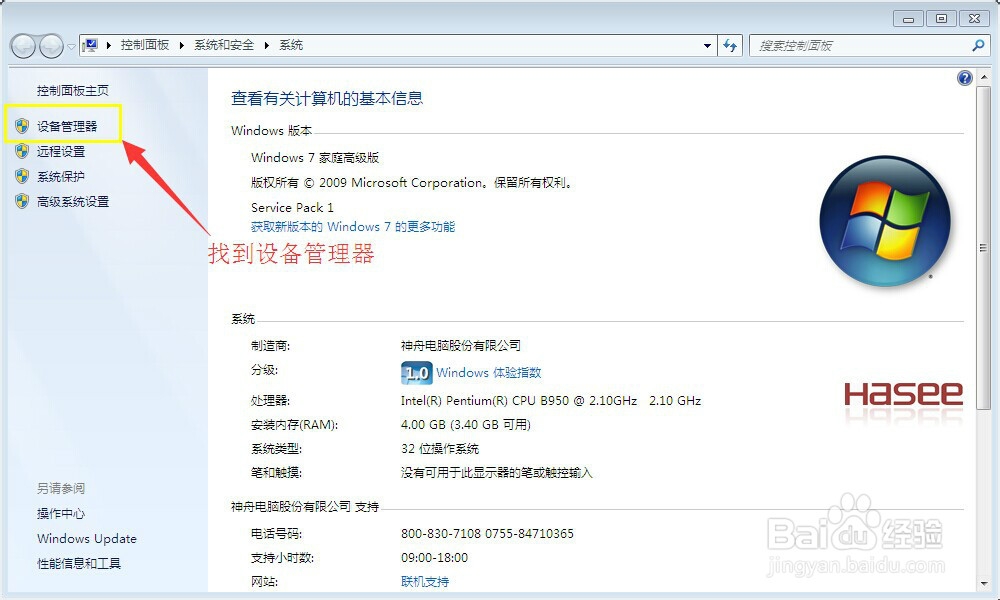Maximize the System window
Image resolution: width=1000 pixels, height=600 pixels.
pos(941,18)
